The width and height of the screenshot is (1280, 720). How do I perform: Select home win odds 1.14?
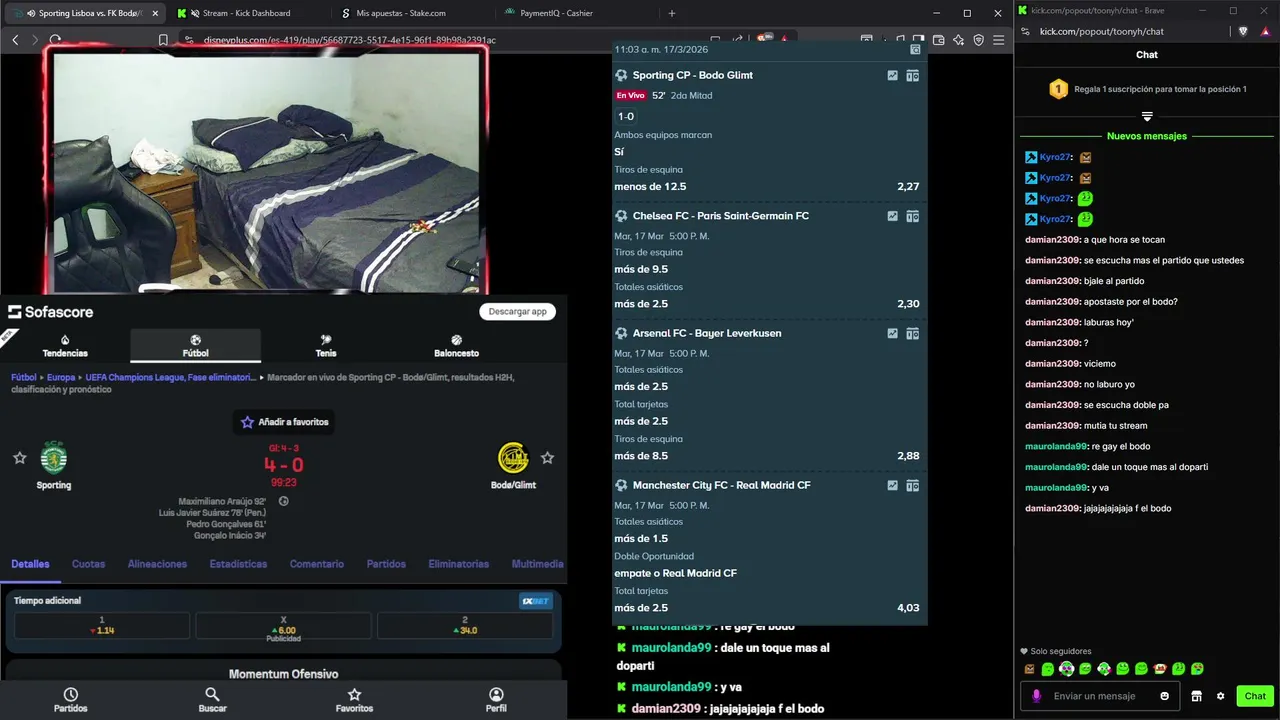102,626
